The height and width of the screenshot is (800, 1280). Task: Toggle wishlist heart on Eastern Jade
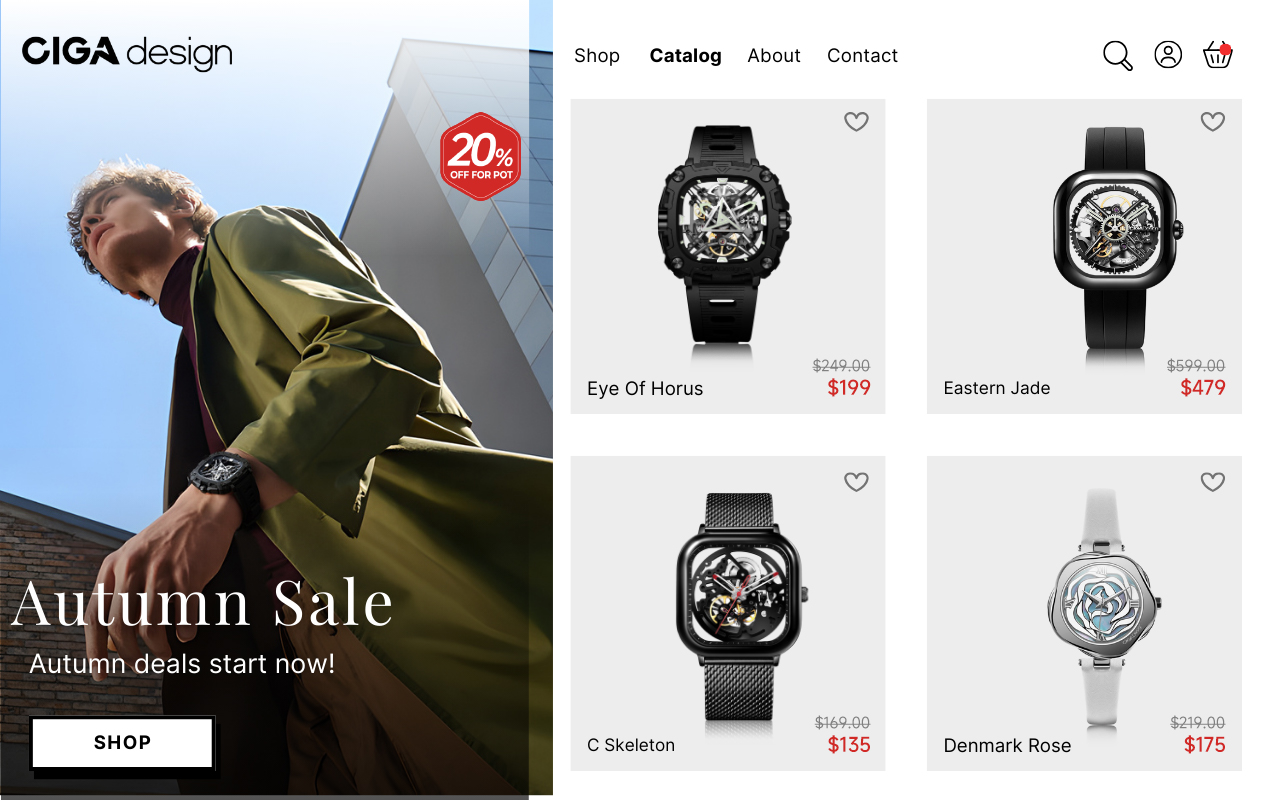click(x=1213, y=122)
